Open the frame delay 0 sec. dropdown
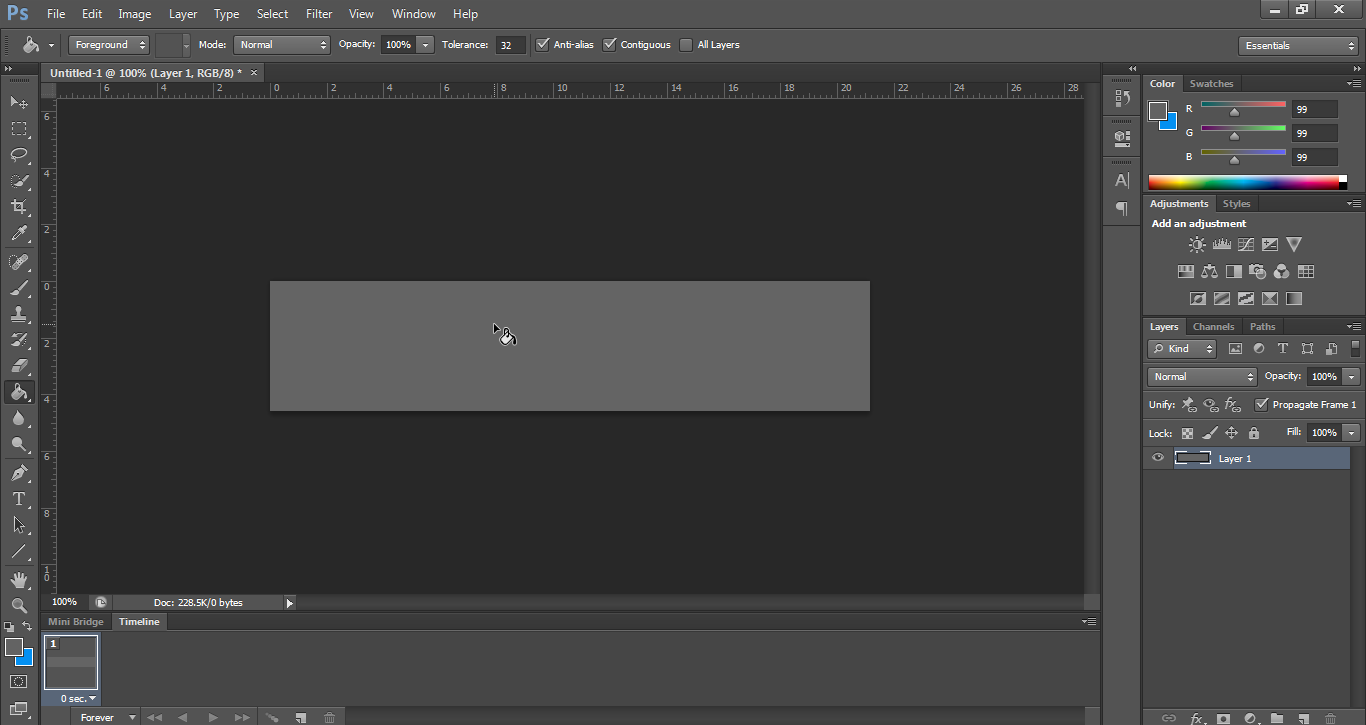The image size is (1366, 725). click(79, 698)
